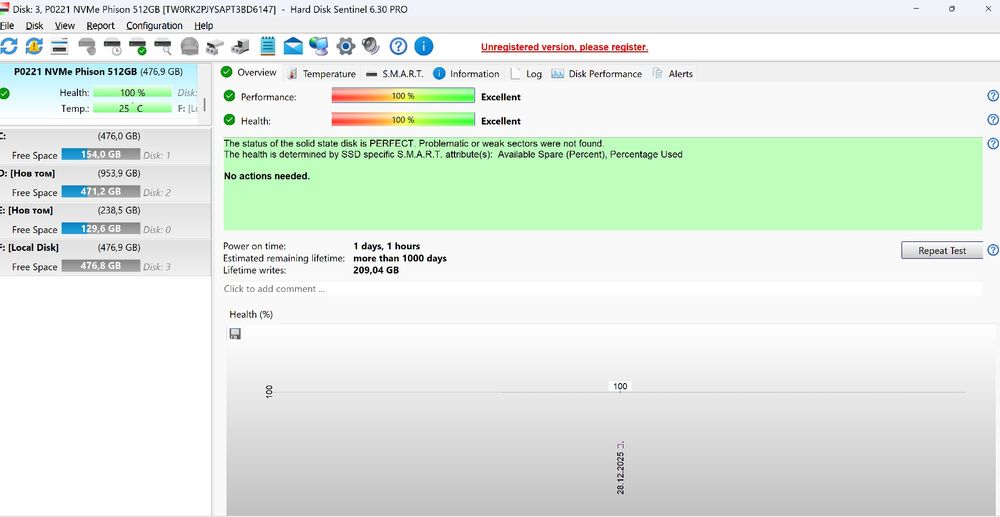This screenshot has height=517, width=1000.
Task: Click the '209,04 GB' lifetime writes value
Action: pos(376,270)
